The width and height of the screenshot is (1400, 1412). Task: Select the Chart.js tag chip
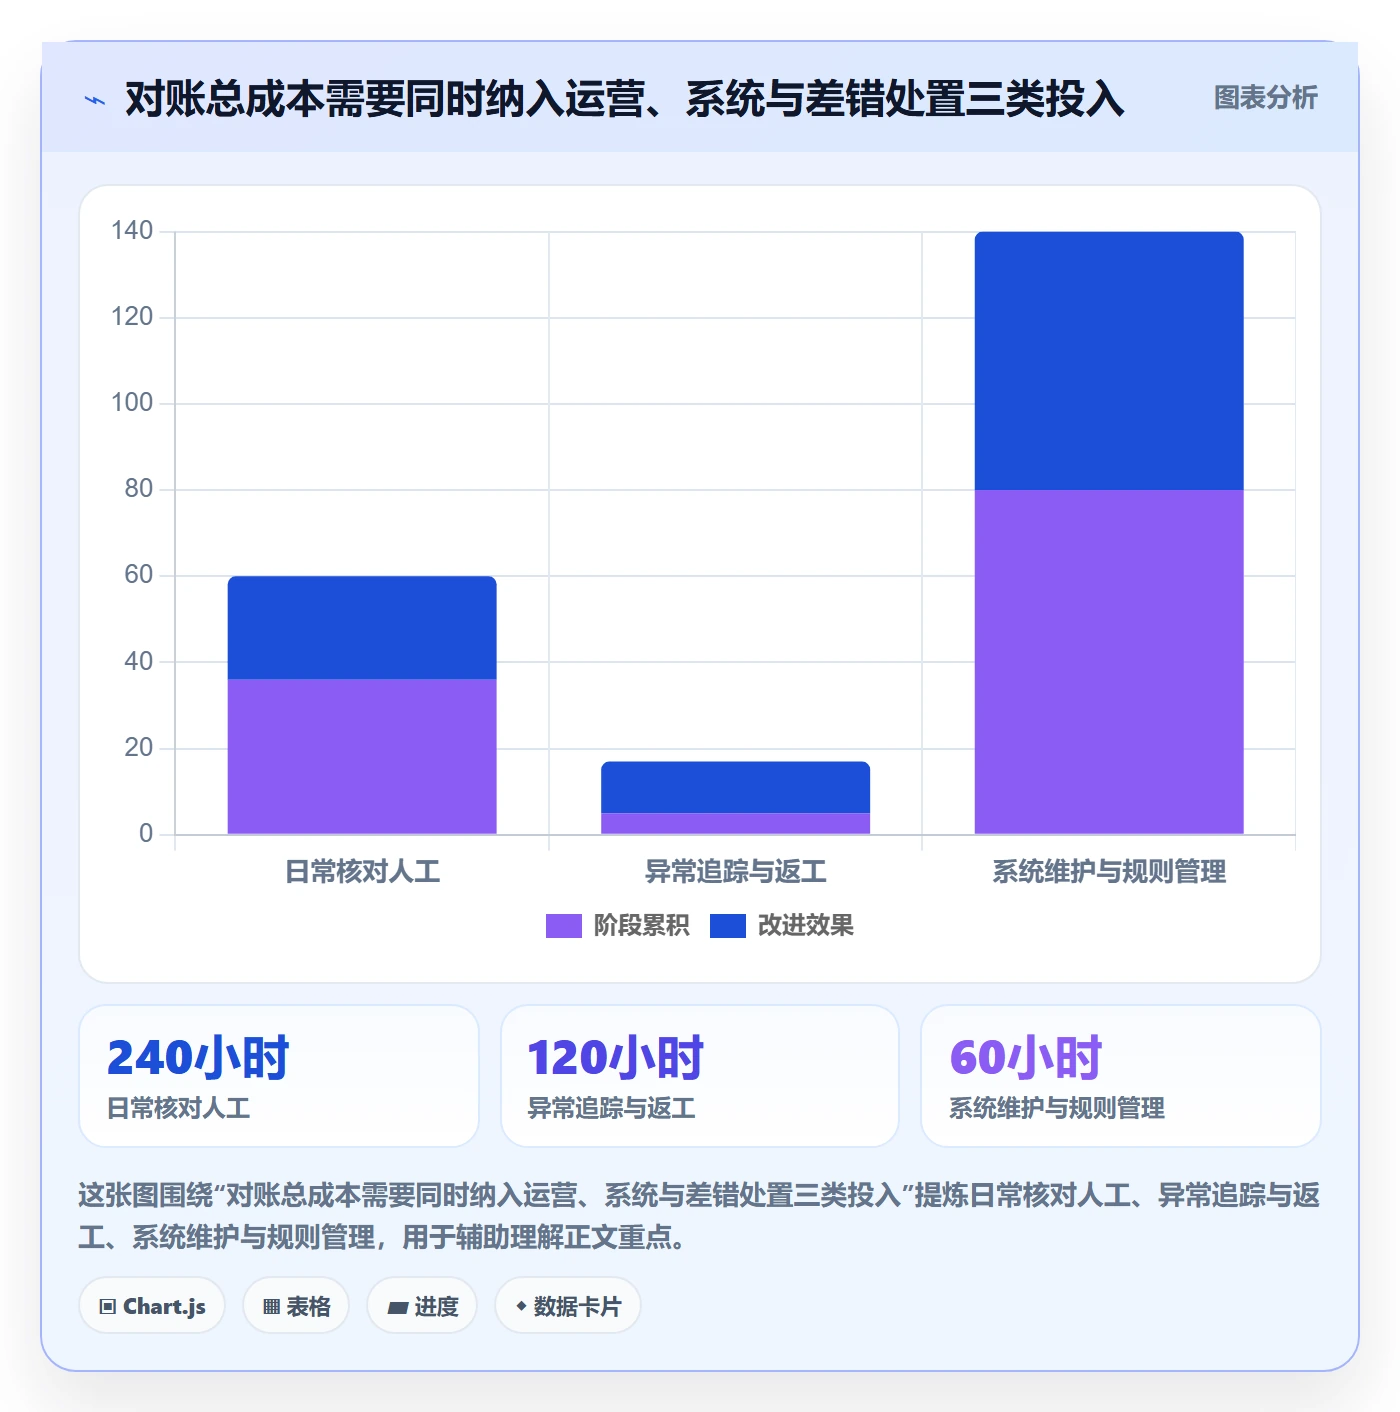click(x=152, y=1306)
